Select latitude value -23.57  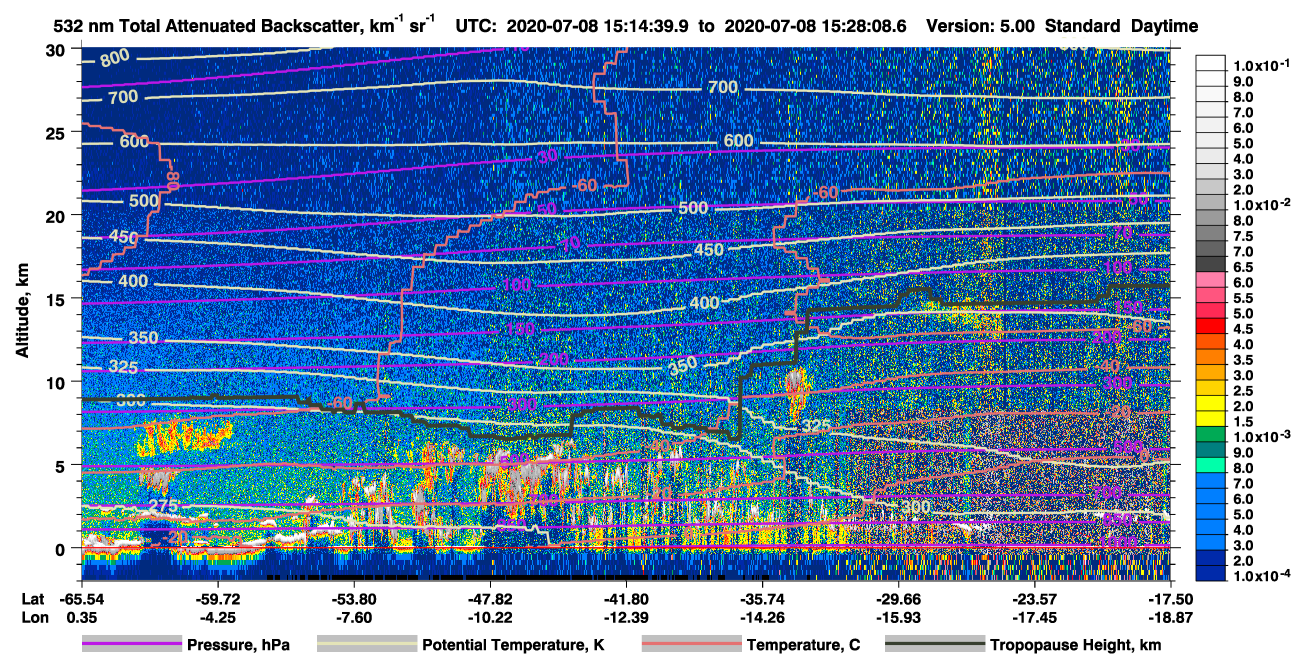coord(1034,599)
